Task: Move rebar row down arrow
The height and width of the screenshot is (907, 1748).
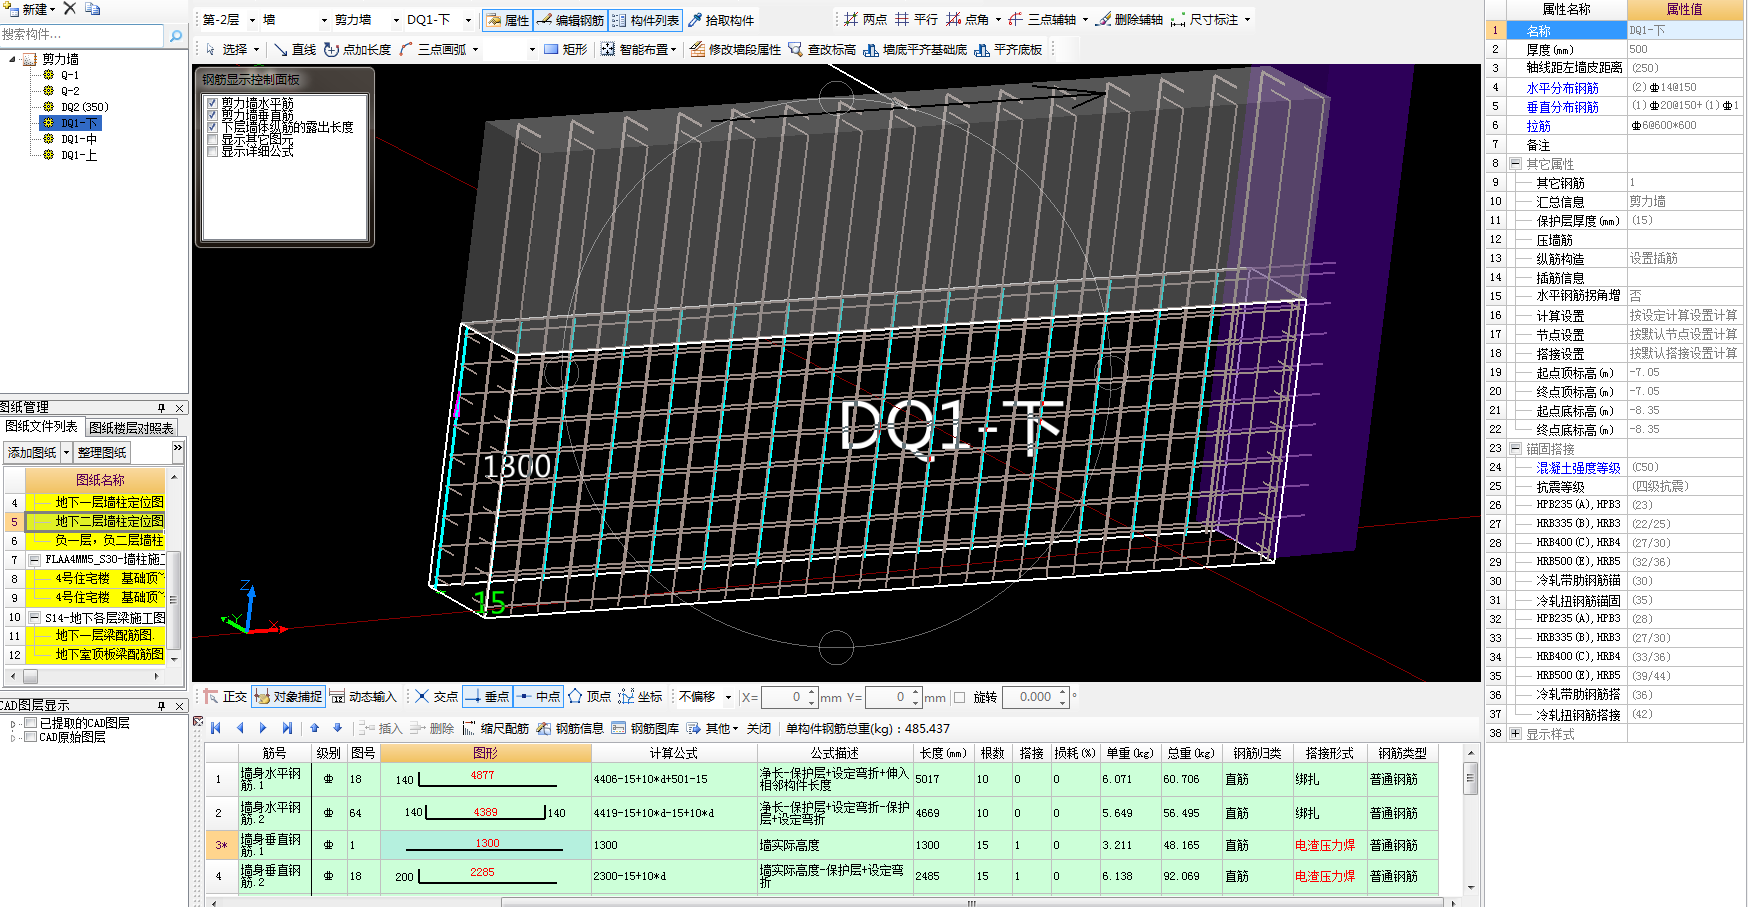Action: (x=338, y=728)
